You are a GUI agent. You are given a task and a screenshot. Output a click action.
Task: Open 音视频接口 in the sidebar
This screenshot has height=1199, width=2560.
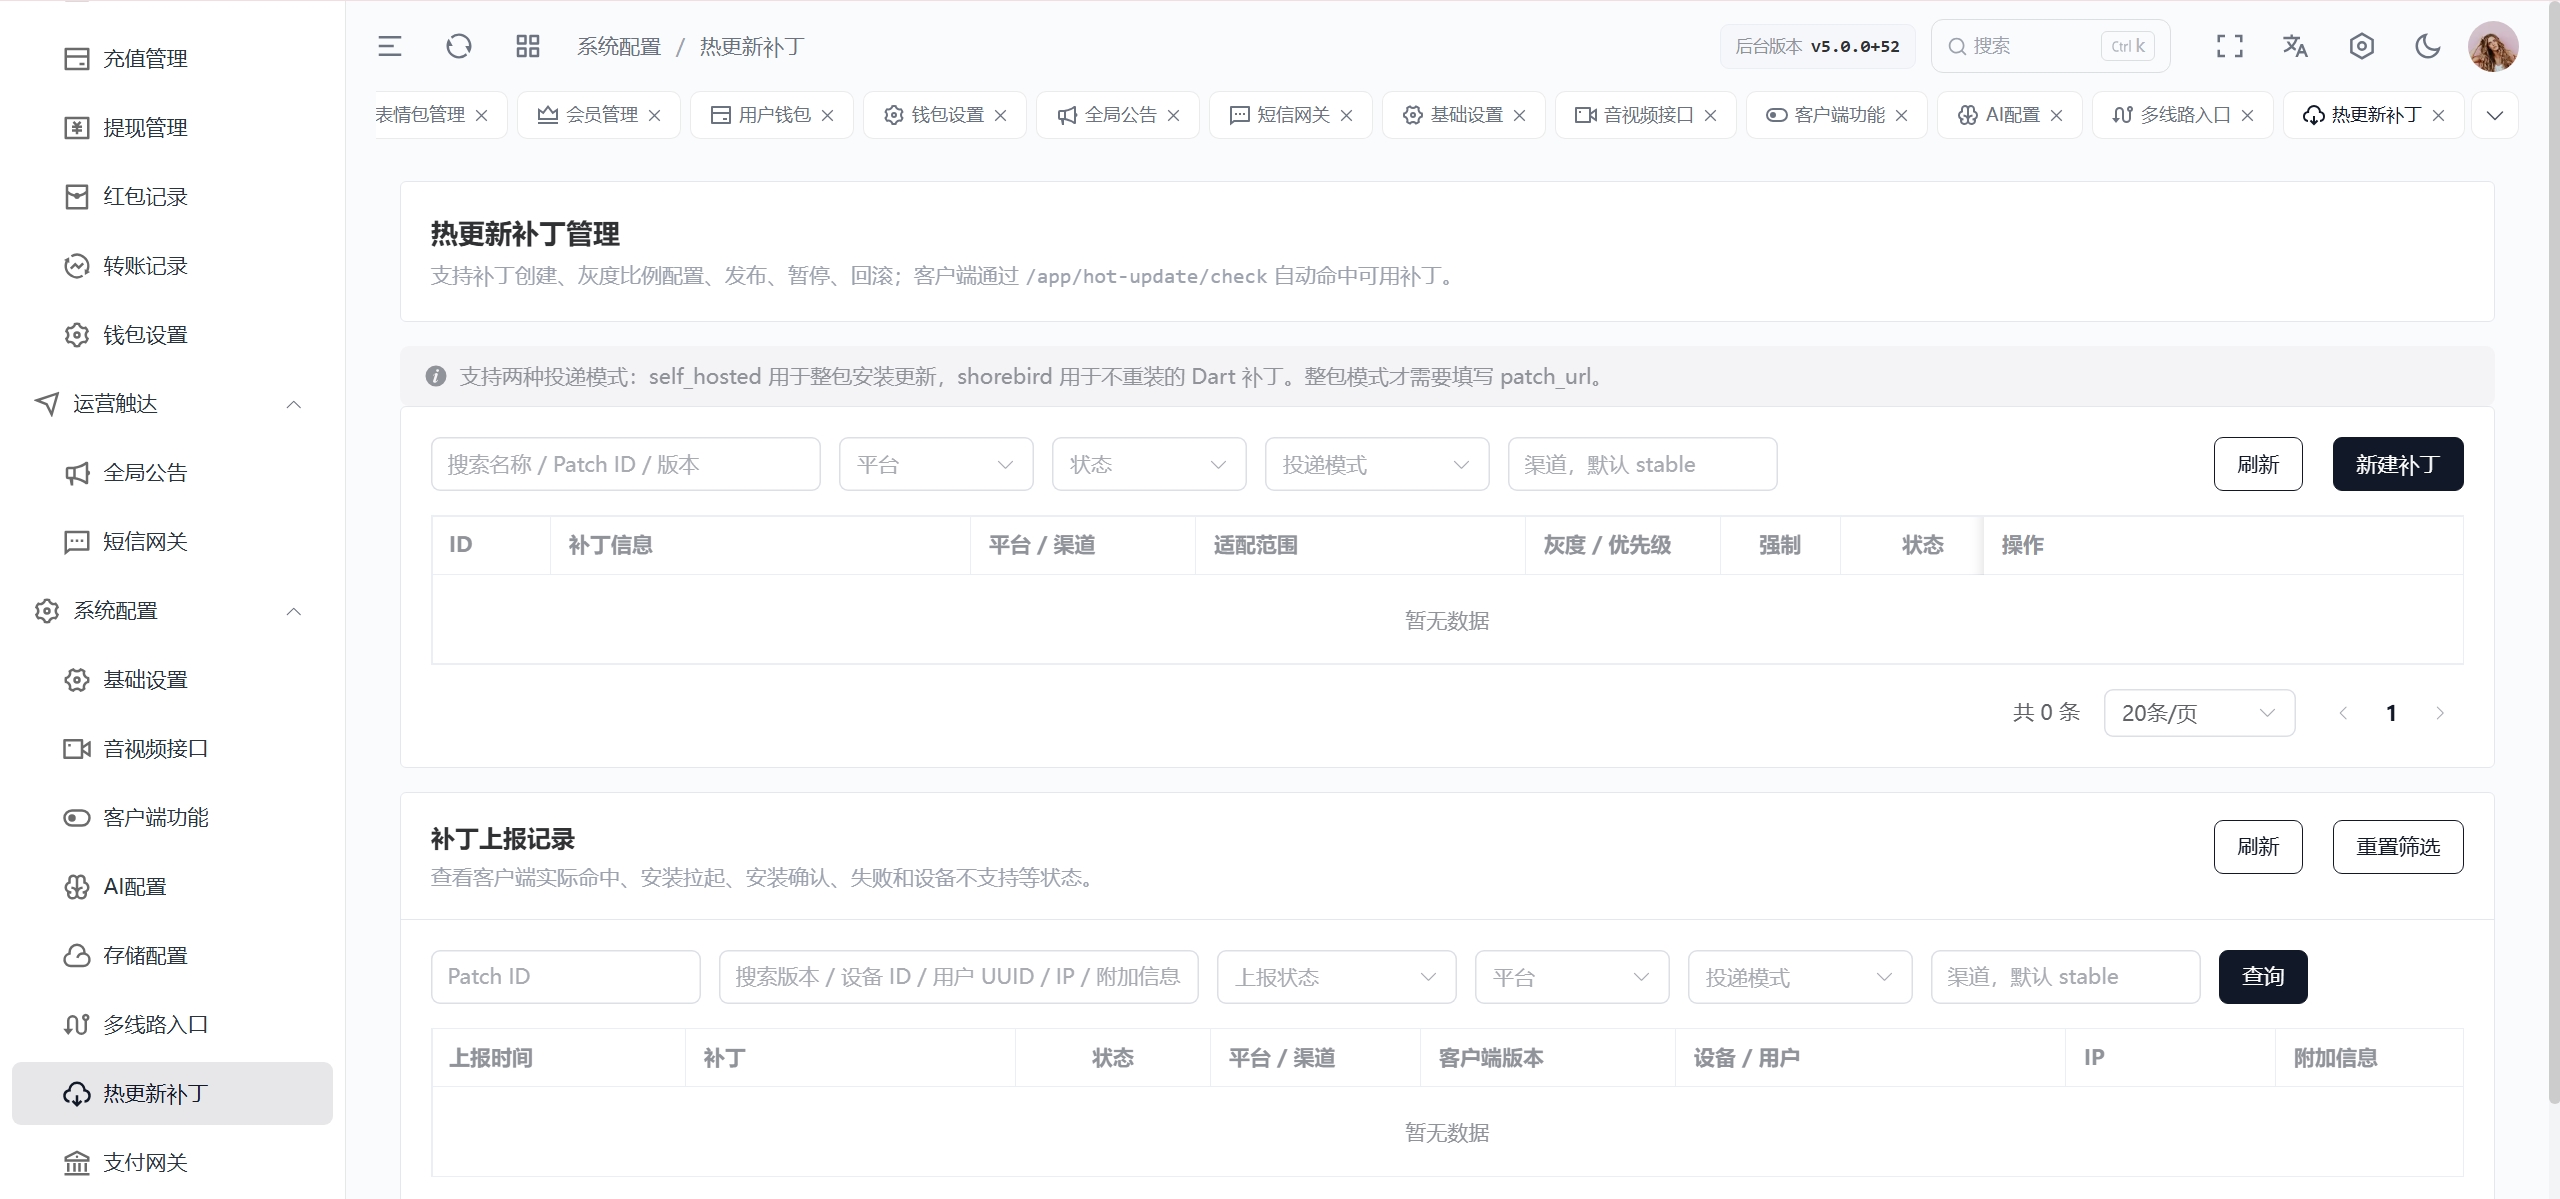click(172, 749)
